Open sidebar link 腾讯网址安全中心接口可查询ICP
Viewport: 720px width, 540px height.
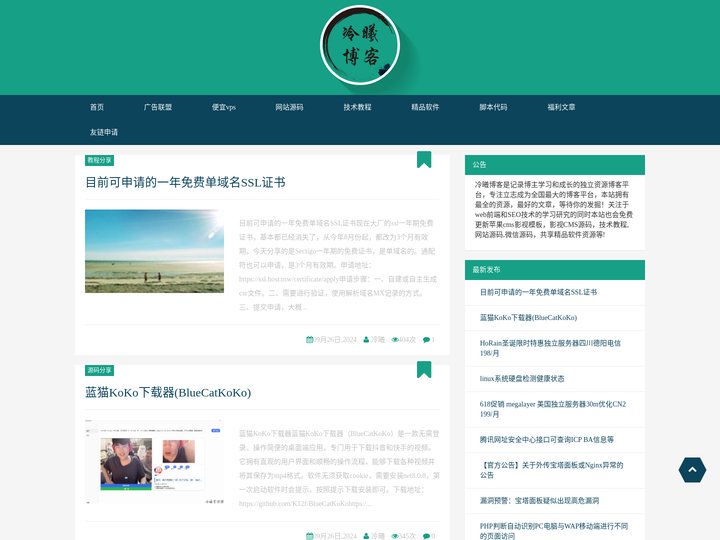546,439
